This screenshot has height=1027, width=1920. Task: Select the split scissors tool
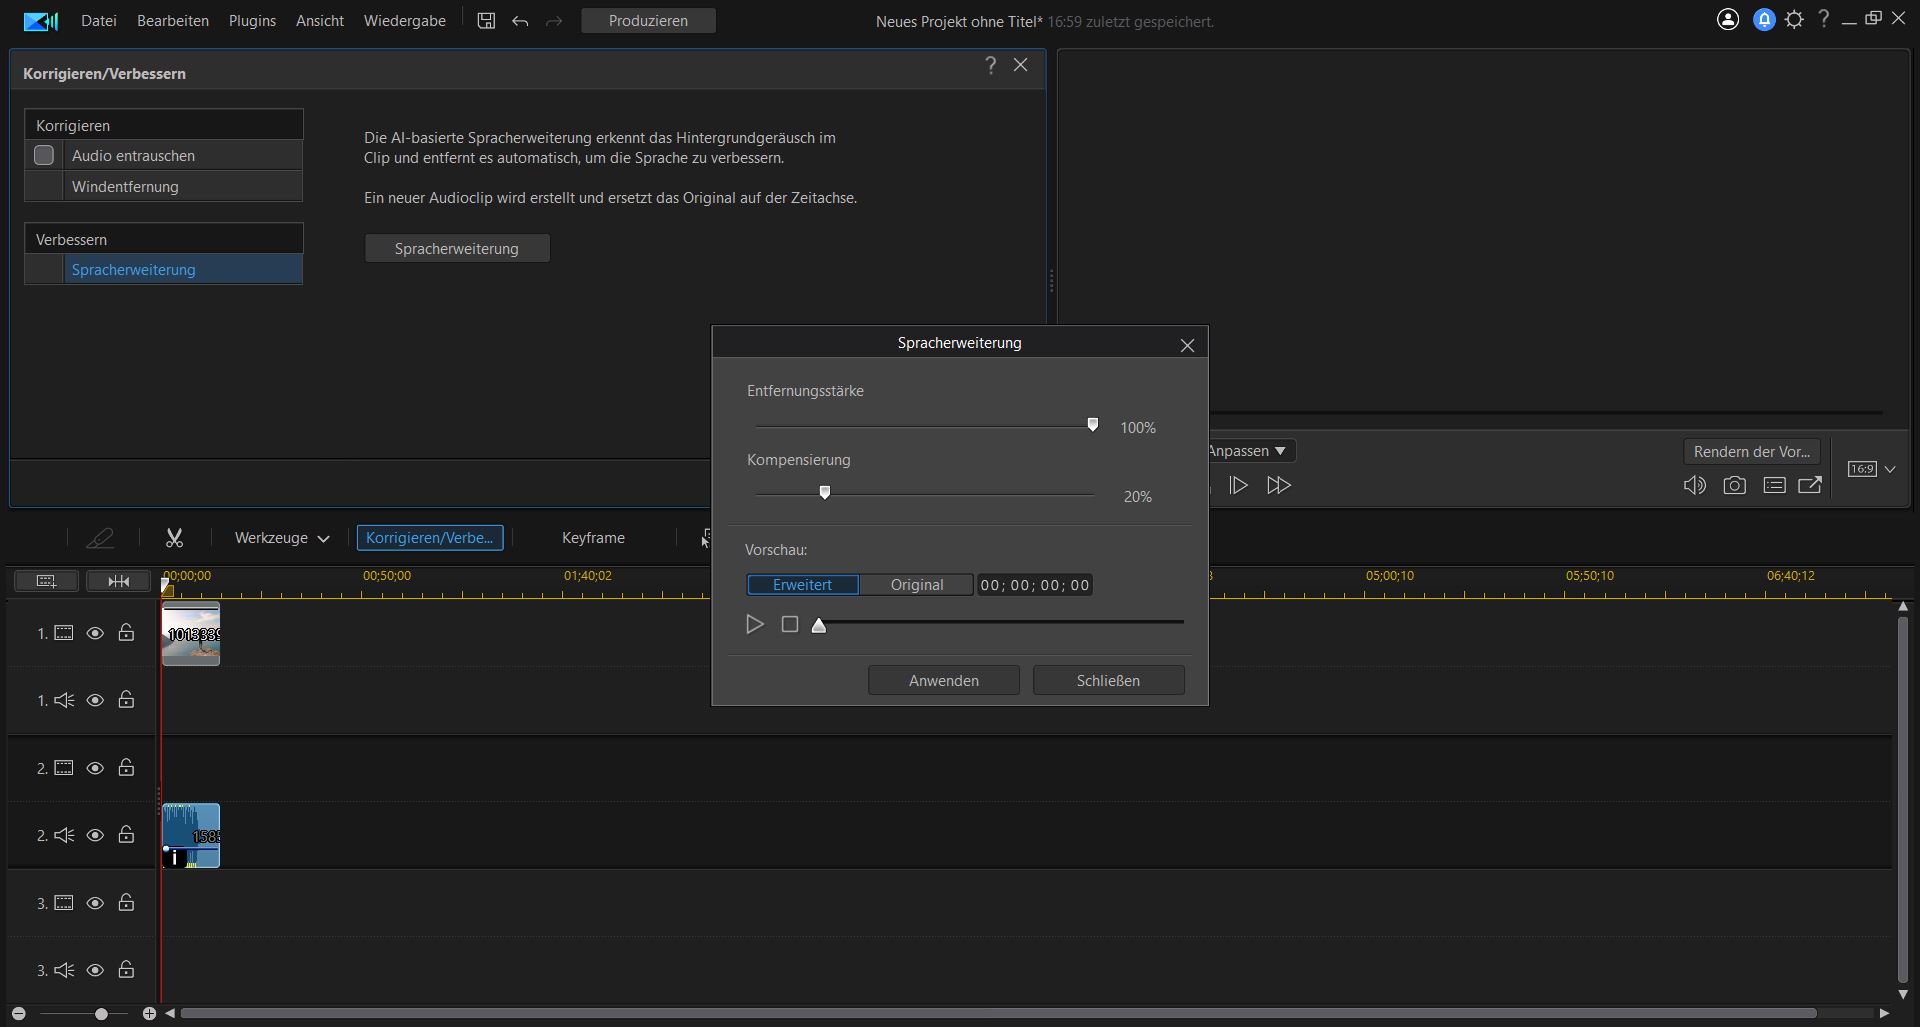pyautogui.click(x=174, y=538)
